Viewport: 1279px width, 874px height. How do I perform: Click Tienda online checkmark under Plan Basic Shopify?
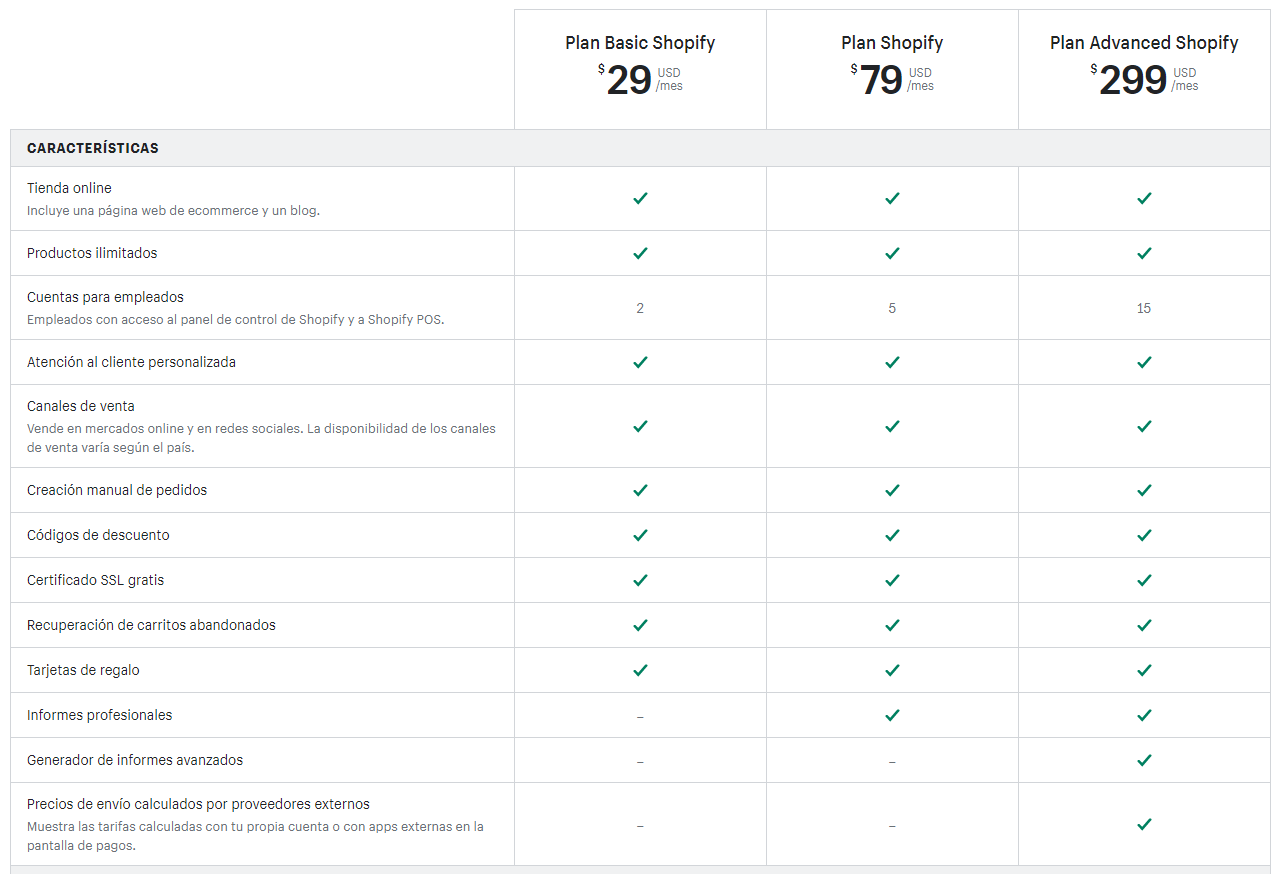pos(640,198)
